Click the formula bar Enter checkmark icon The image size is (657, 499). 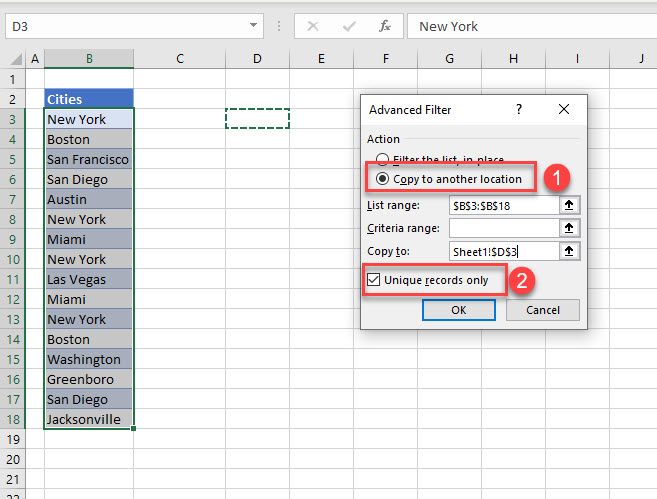click(348, 26)
